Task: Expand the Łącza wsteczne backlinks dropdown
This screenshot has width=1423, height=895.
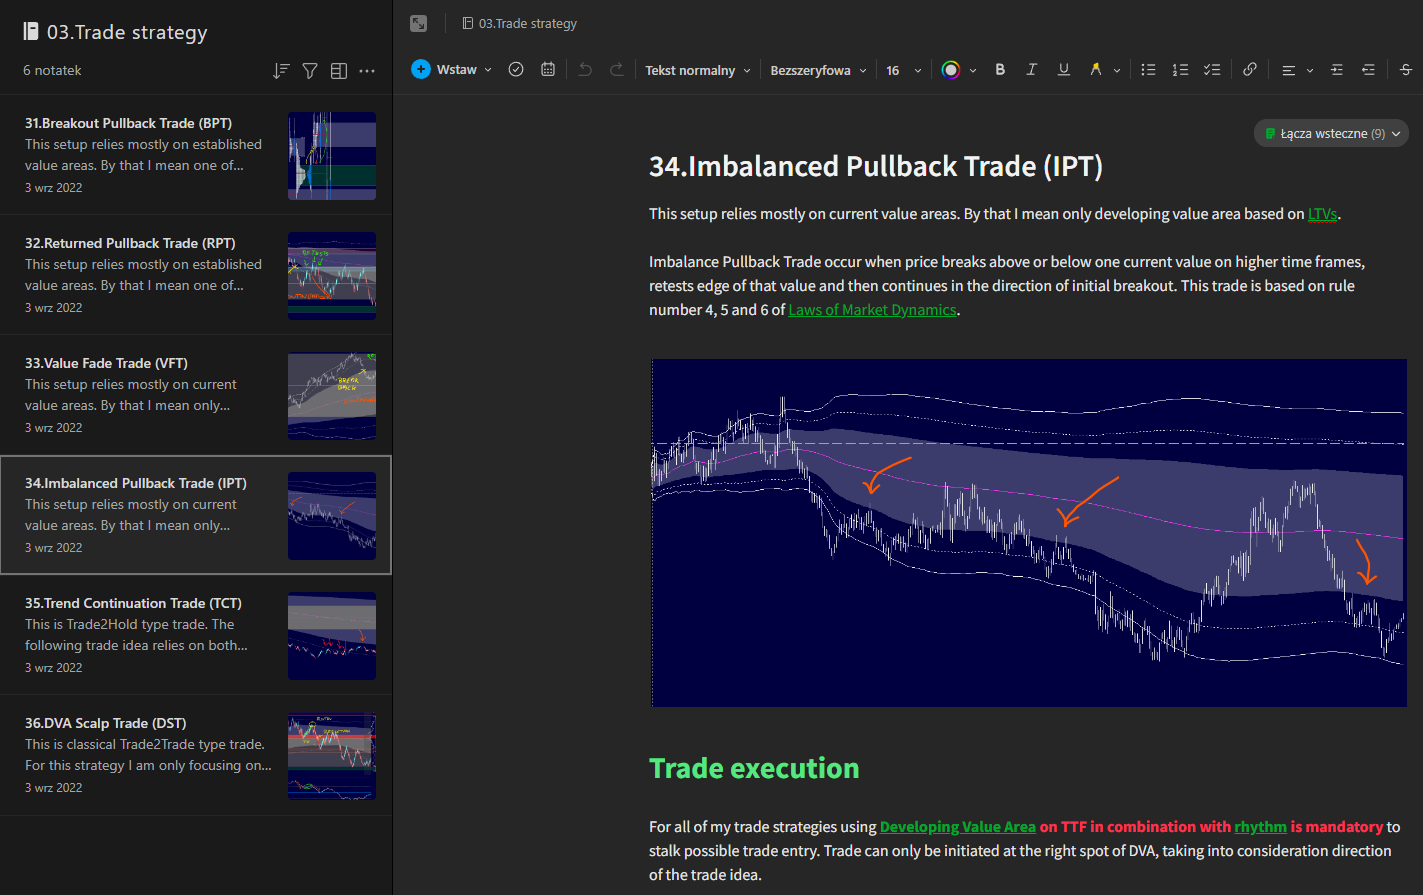Action: click(x=1331, y=133)
